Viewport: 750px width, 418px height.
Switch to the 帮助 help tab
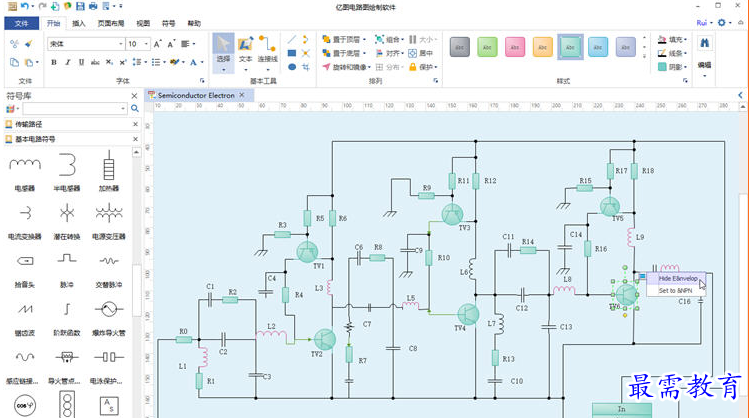pyautogui.click(x=194, y=23)
